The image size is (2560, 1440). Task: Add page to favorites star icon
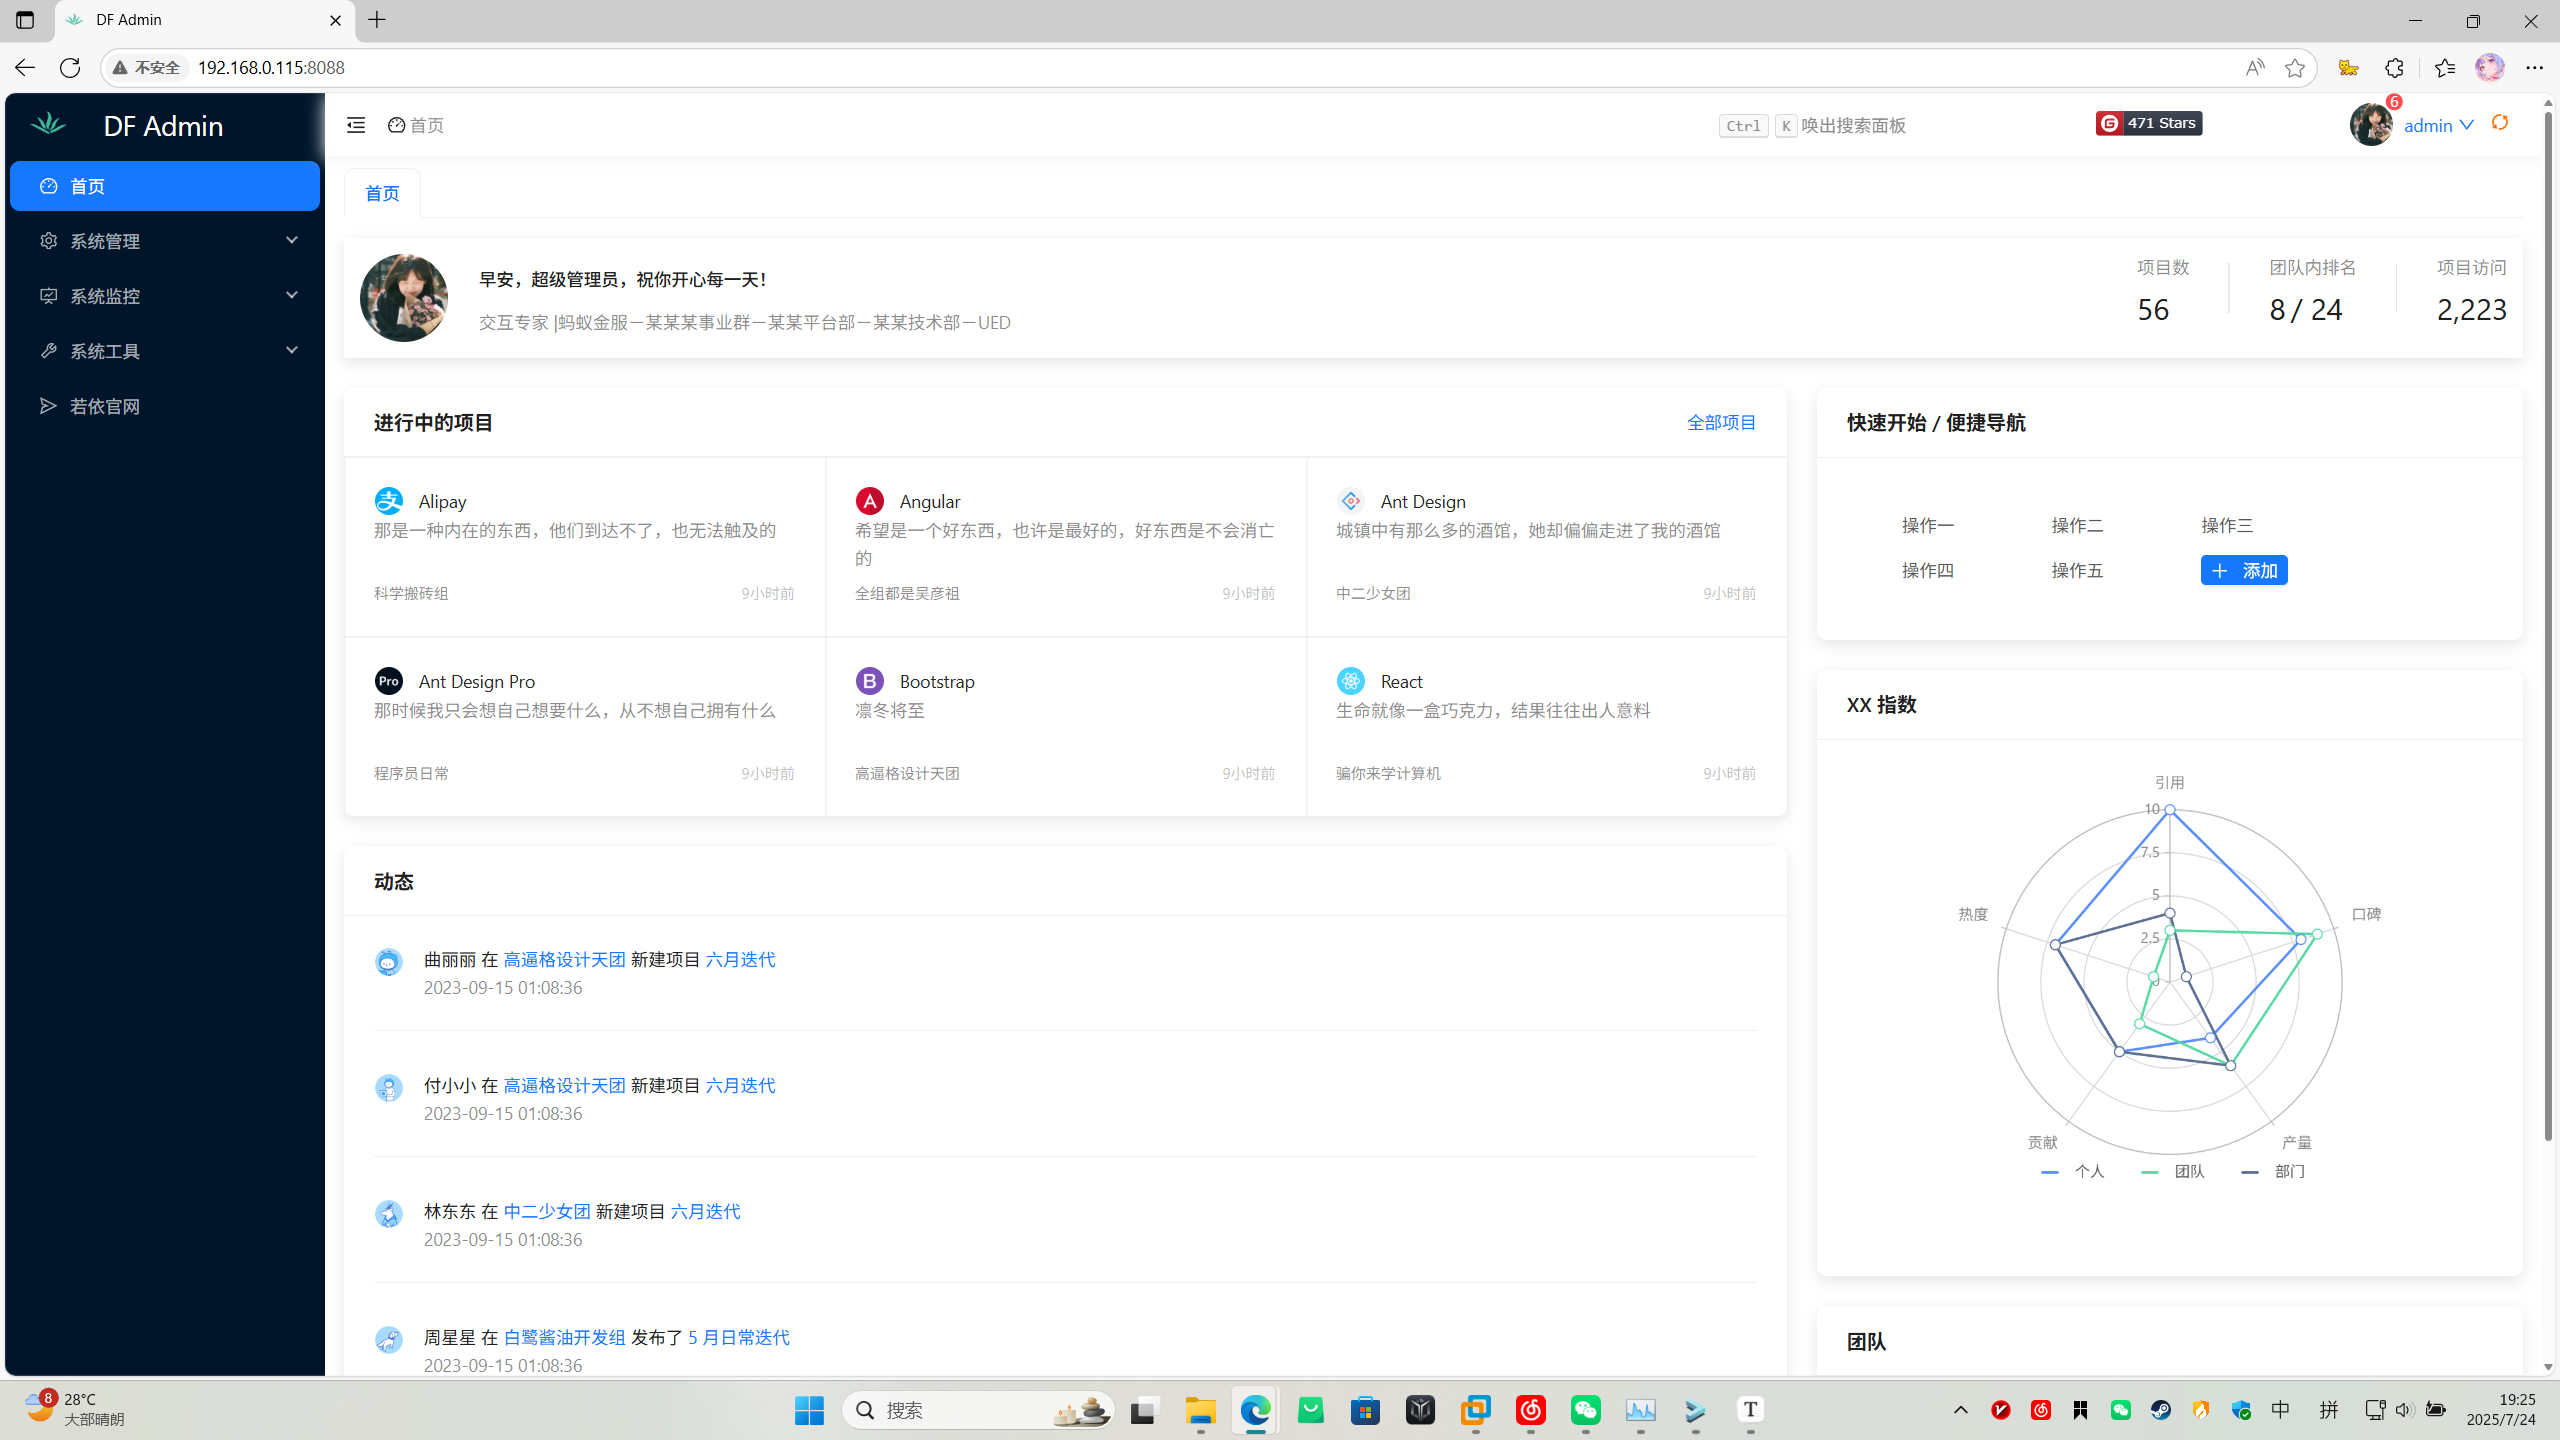point(2295,67)
